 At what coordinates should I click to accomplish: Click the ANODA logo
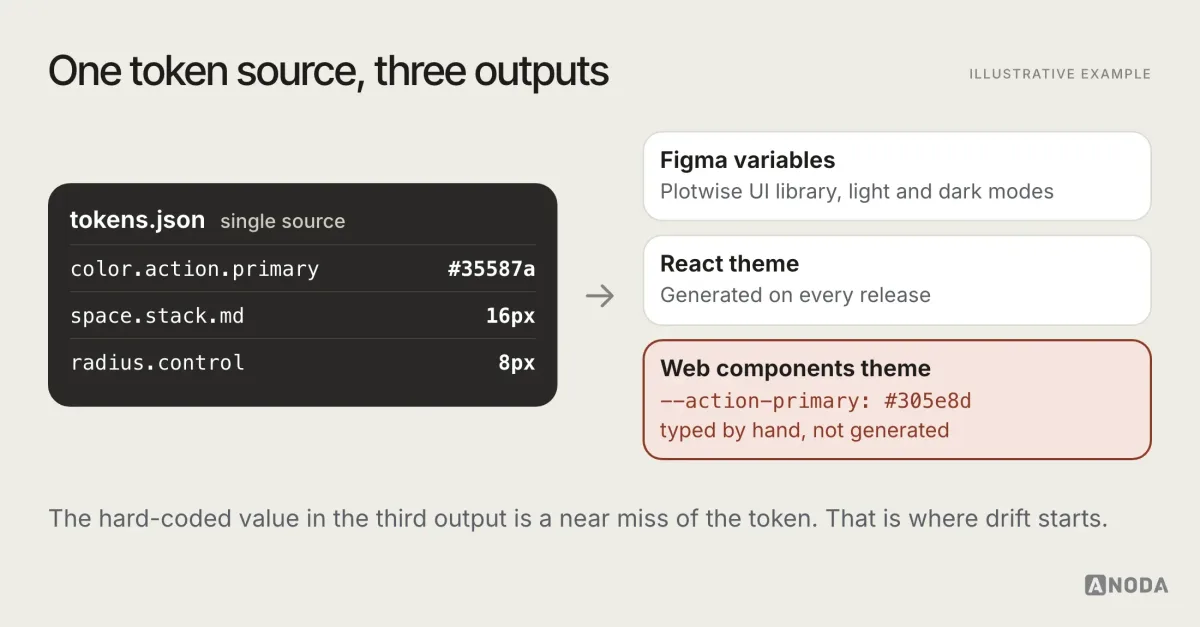[x=1126, y=585]
